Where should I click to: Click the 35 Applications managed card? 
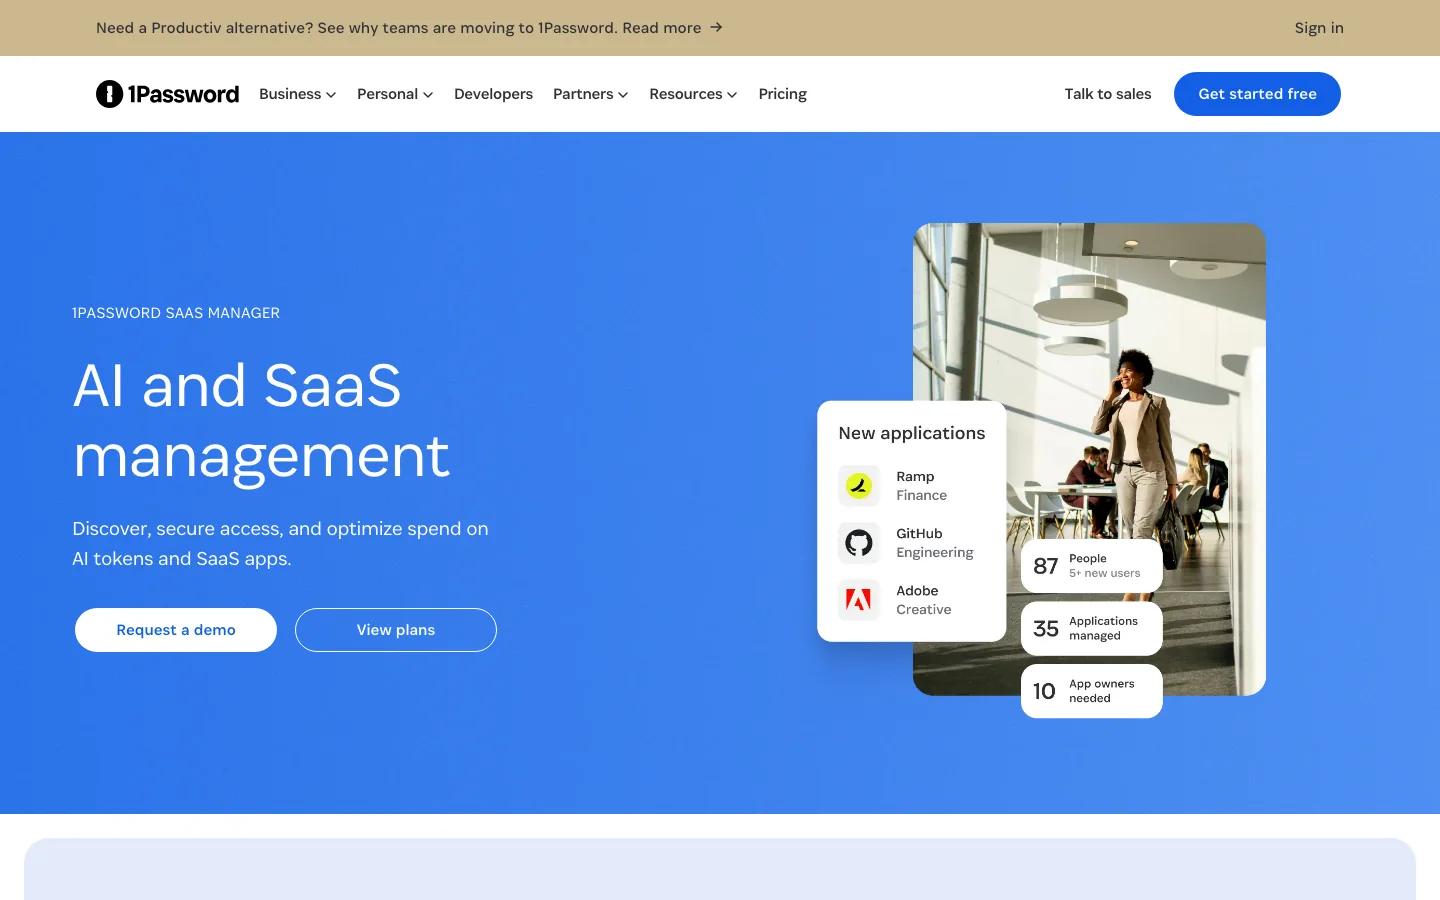pos(1092,628)
